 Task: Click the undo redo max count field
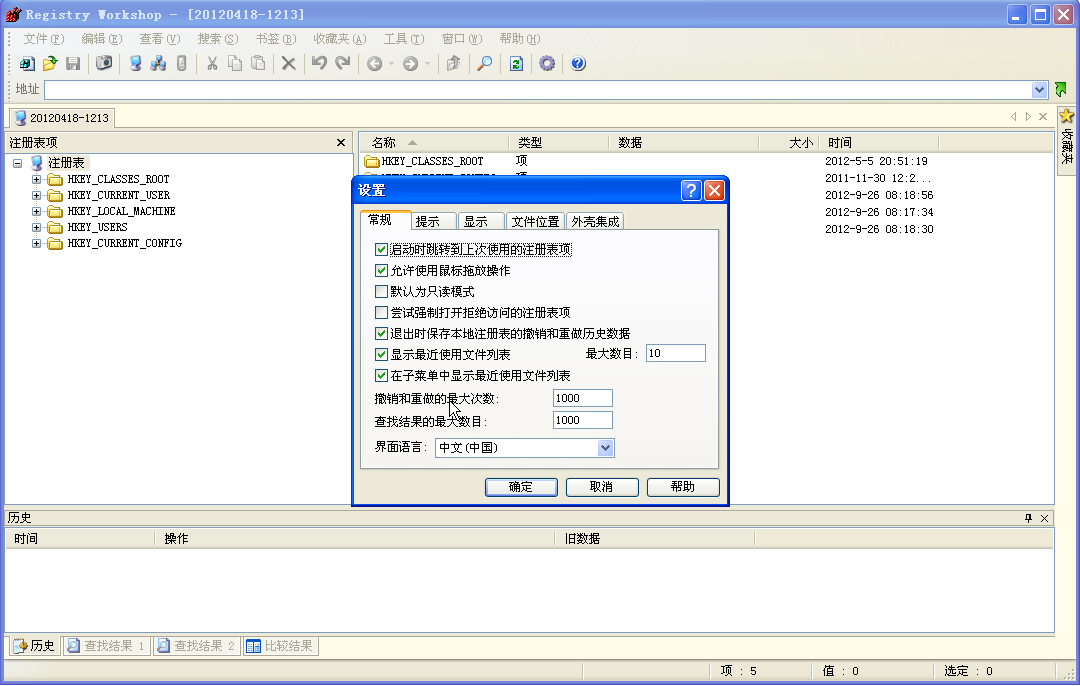[x=583, y=398]
